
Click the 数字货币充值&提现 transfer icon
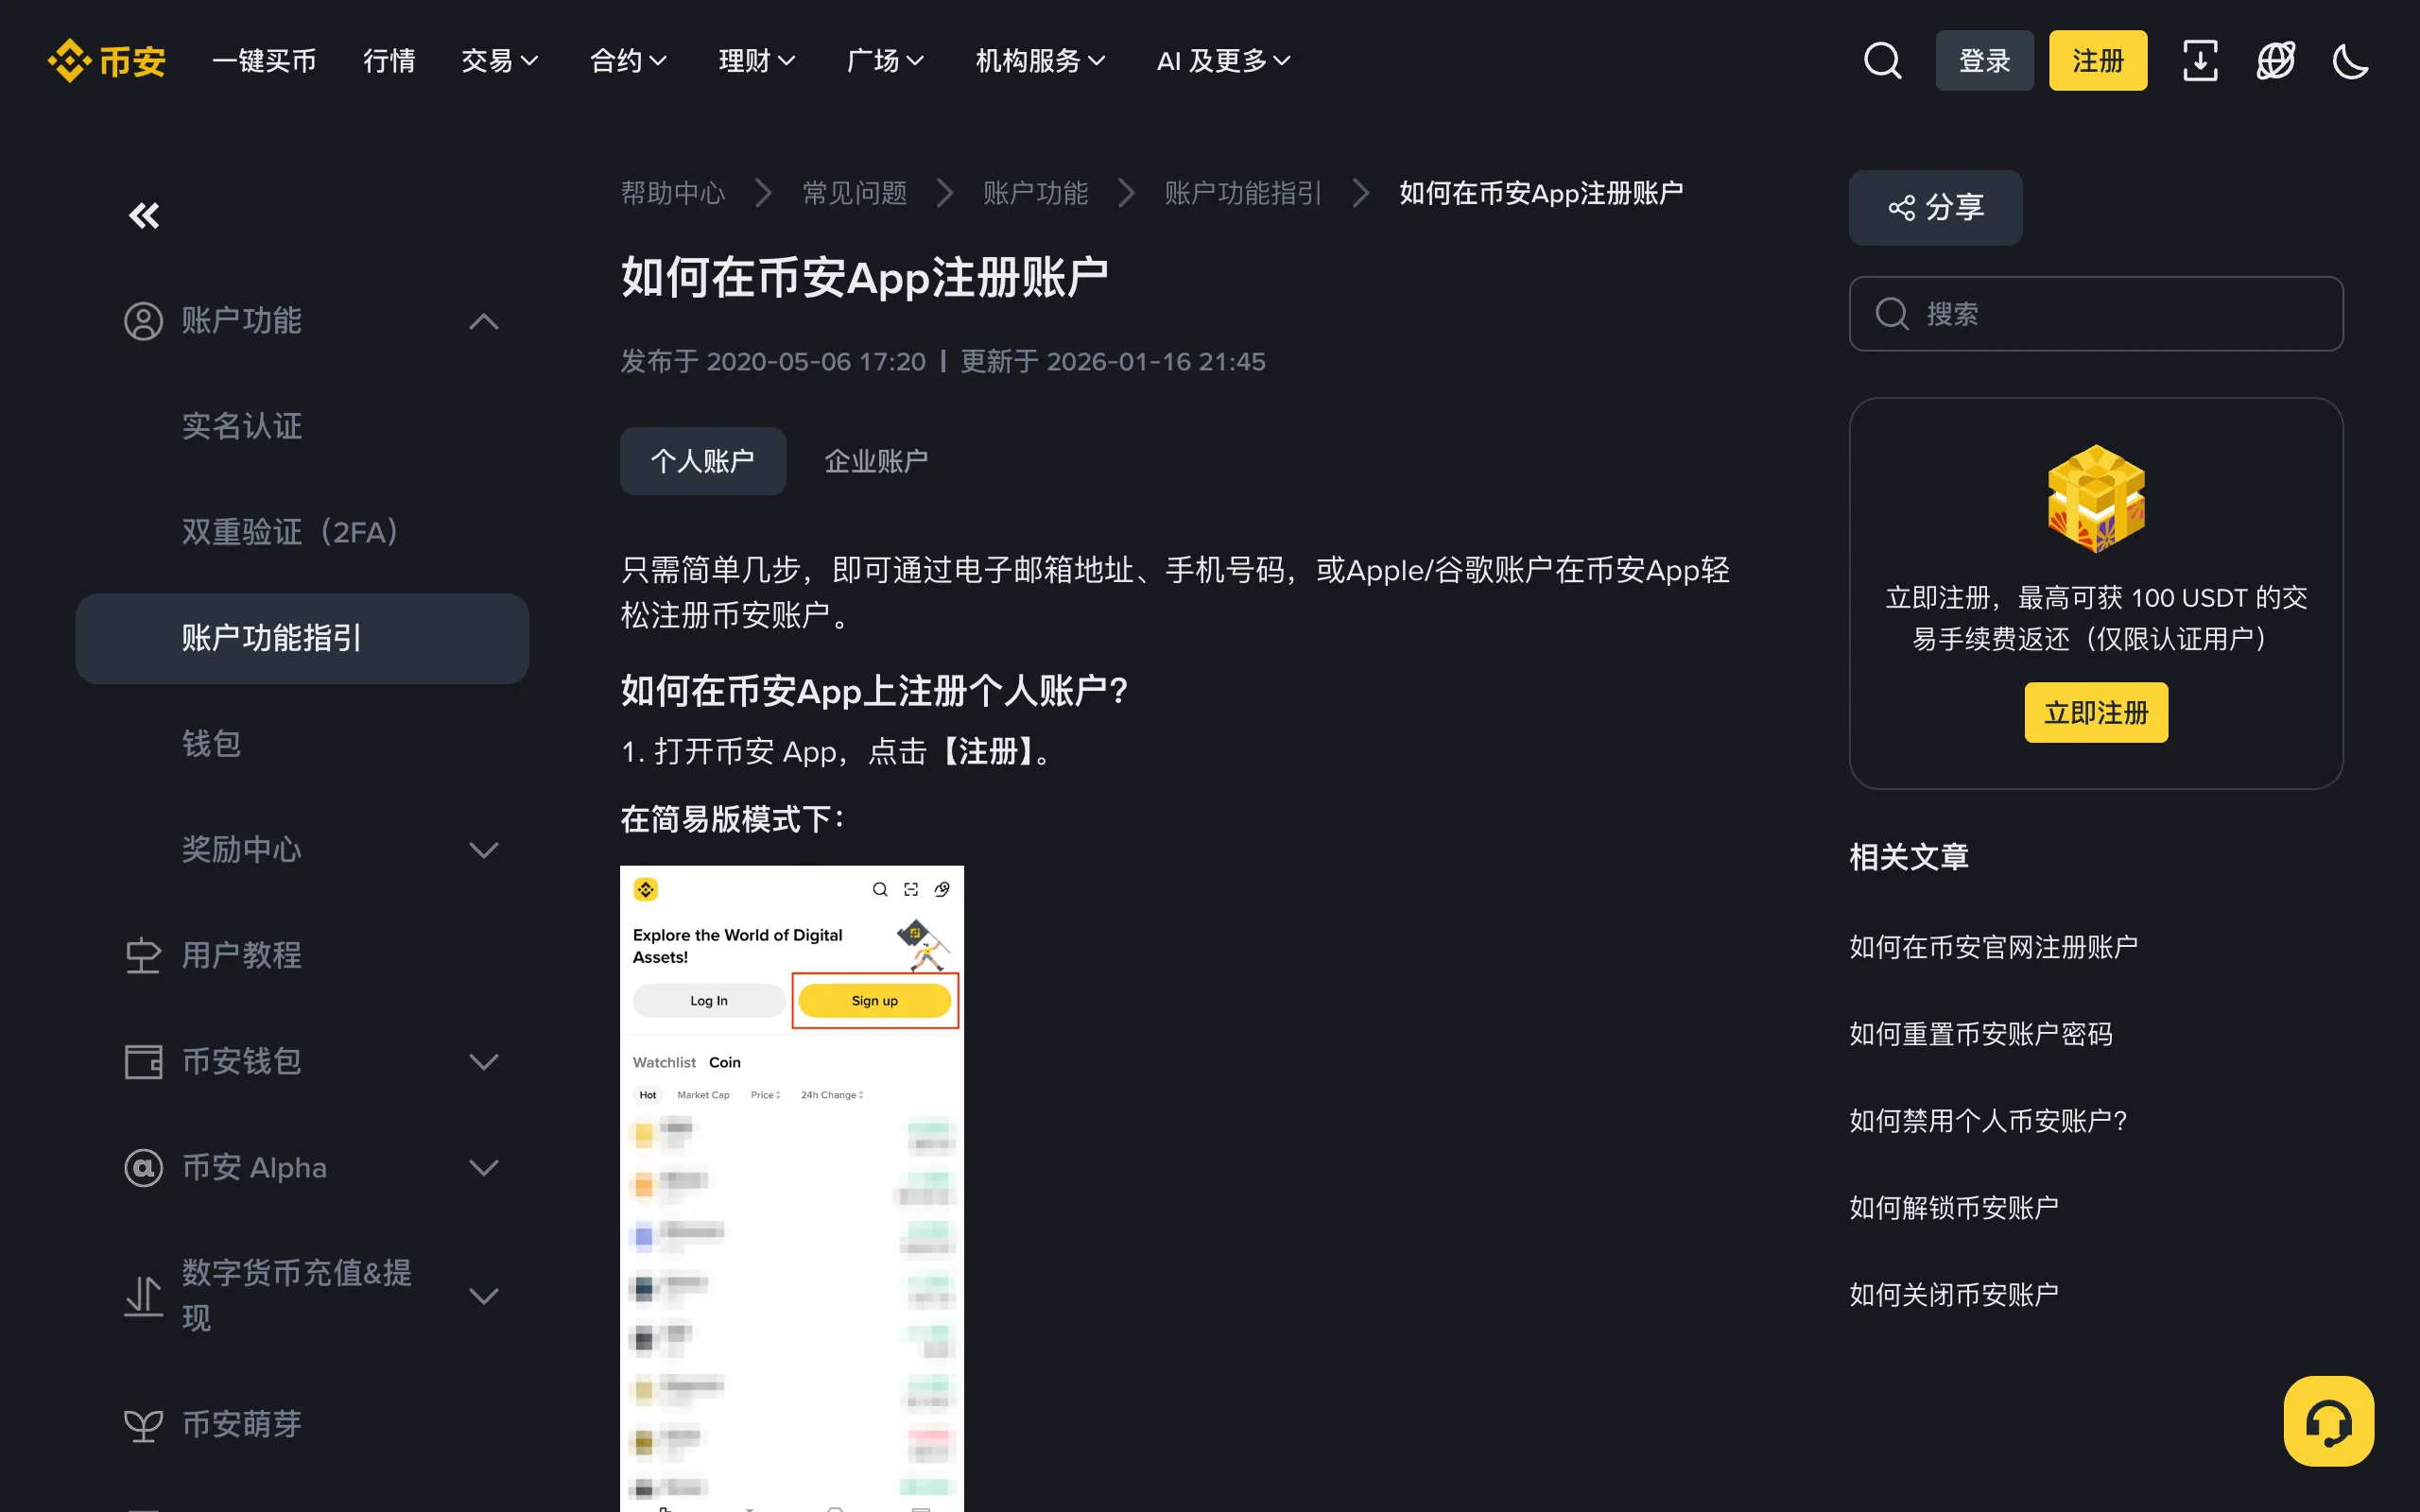[x=143, y=1295]
